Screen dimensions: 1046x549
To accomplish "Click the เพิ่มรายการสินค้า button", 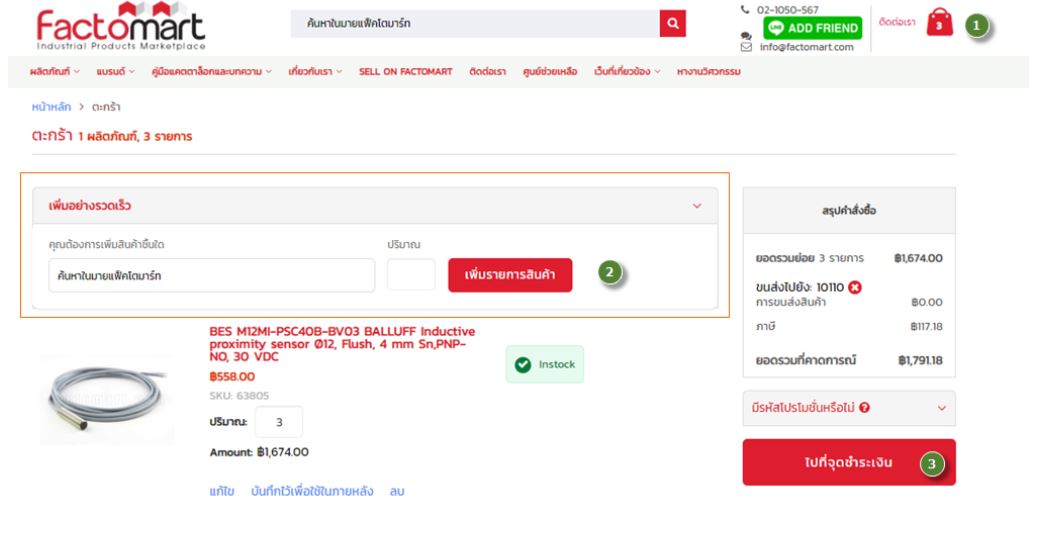I will (510, 275).
